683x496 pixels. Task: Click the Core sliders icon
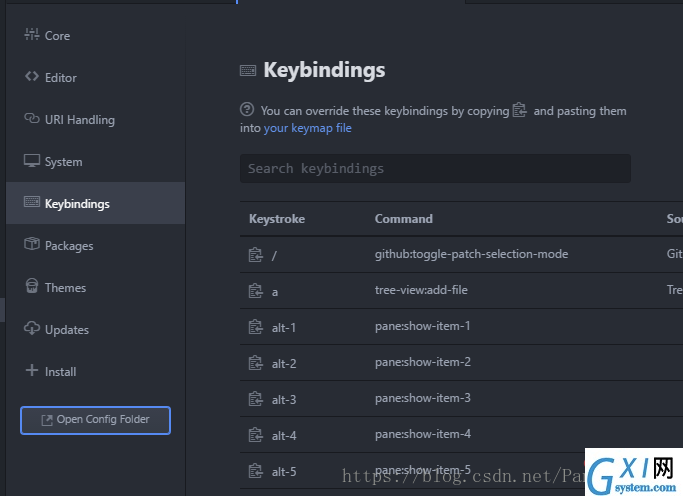click(32, 34)
